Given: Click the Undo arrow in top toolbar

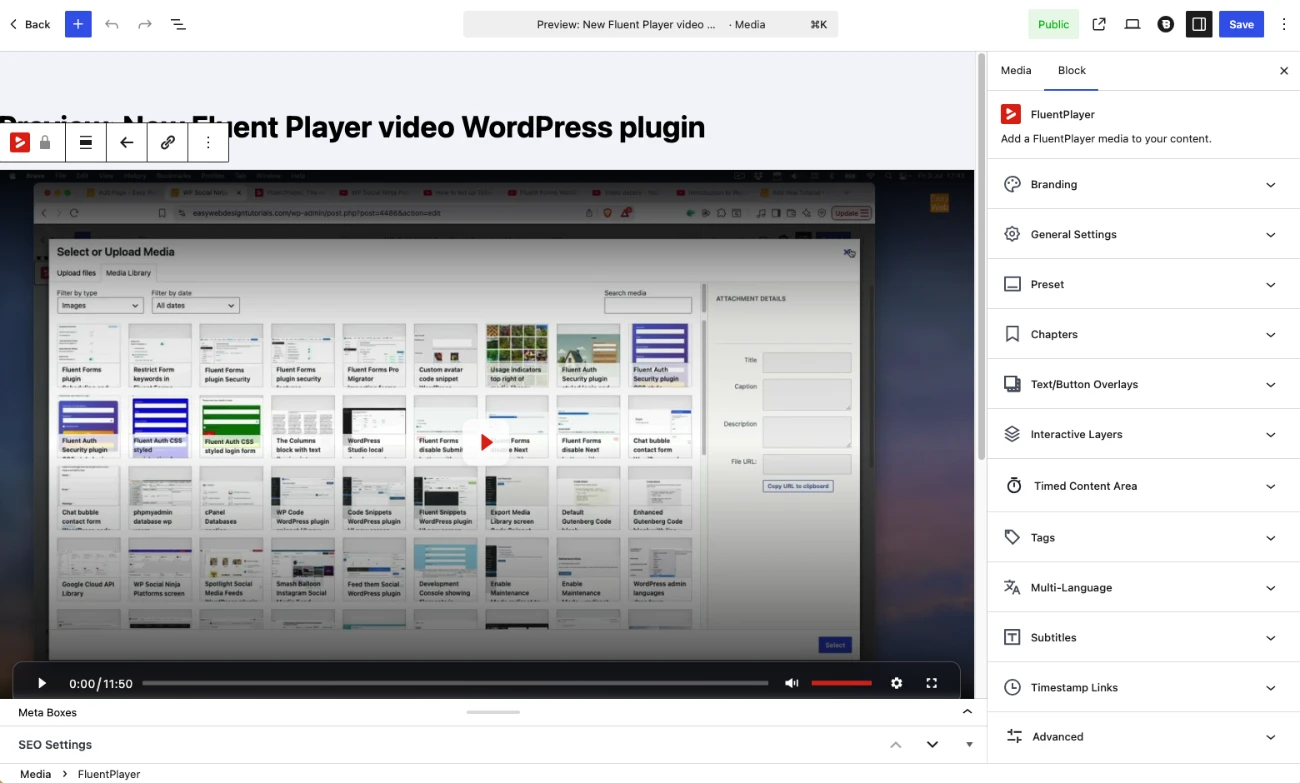Looking at the screenshot, I should 112,24.
